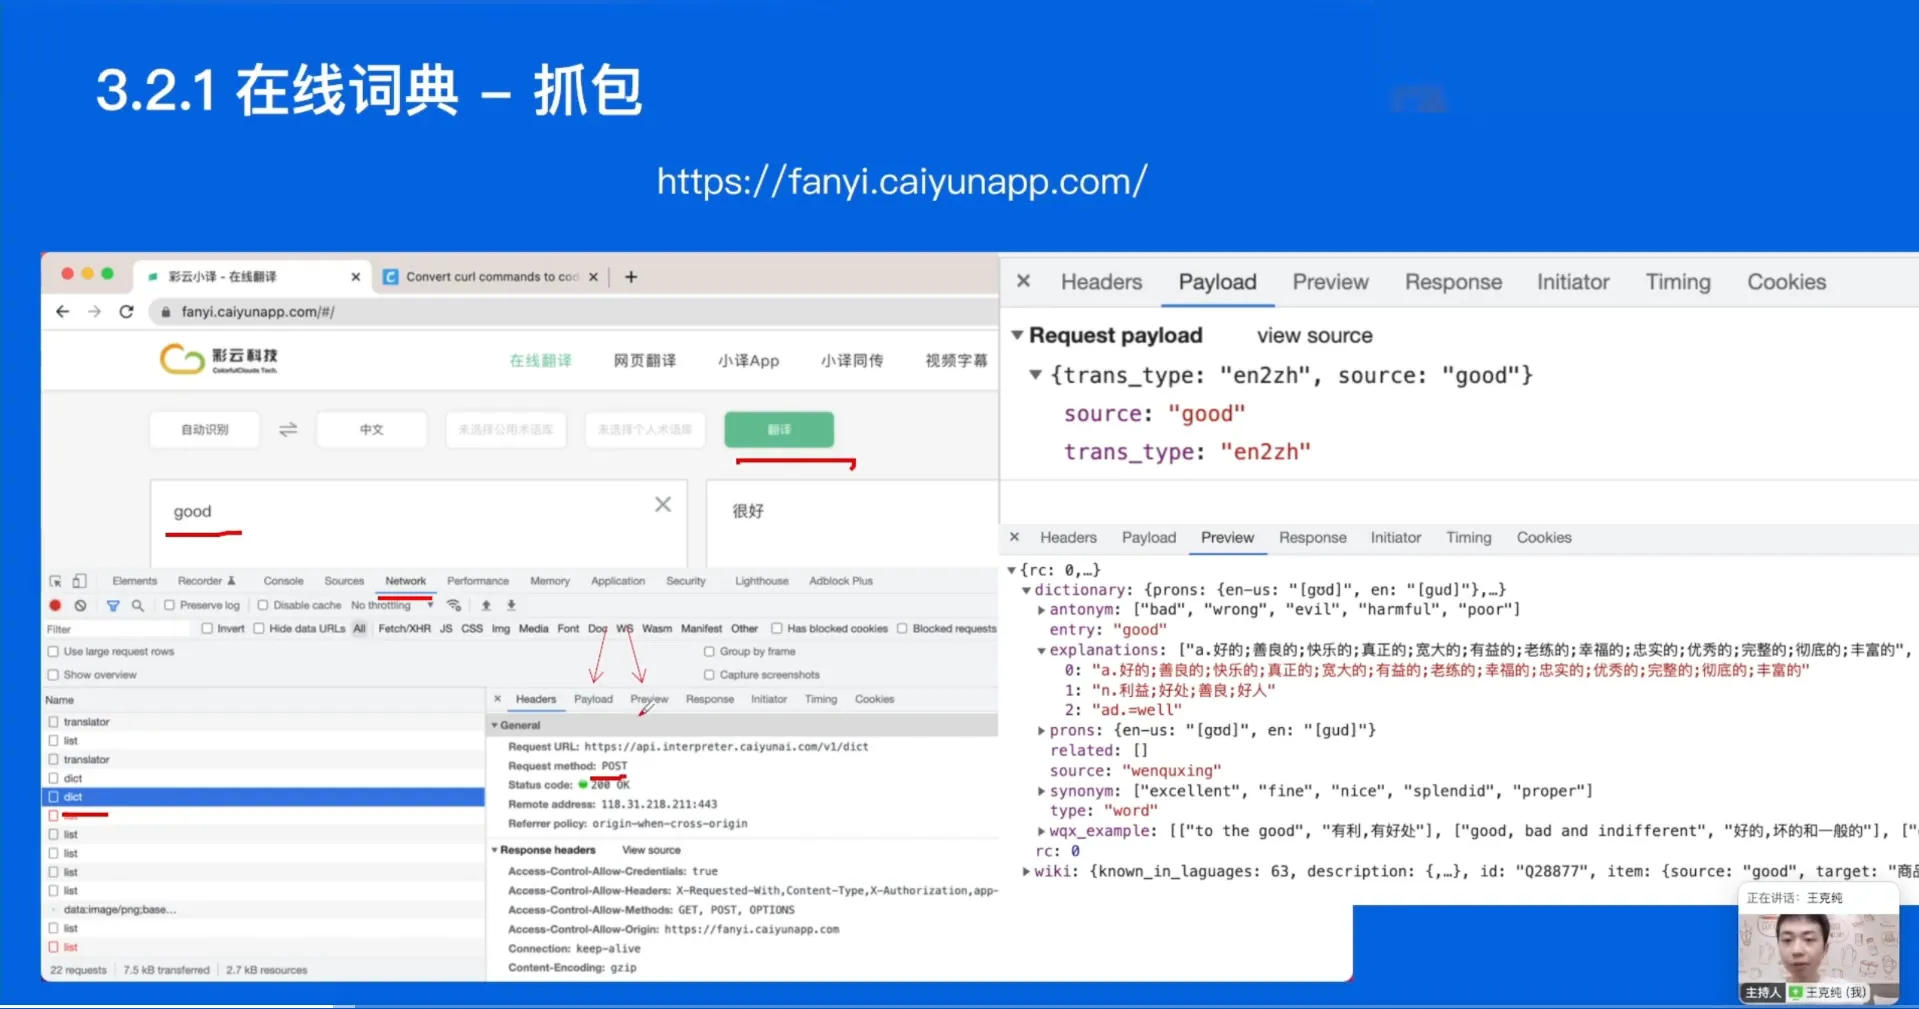Open the Application DevTools tab
Viewport: 1919px width, 1009px height.
(618, 581)
